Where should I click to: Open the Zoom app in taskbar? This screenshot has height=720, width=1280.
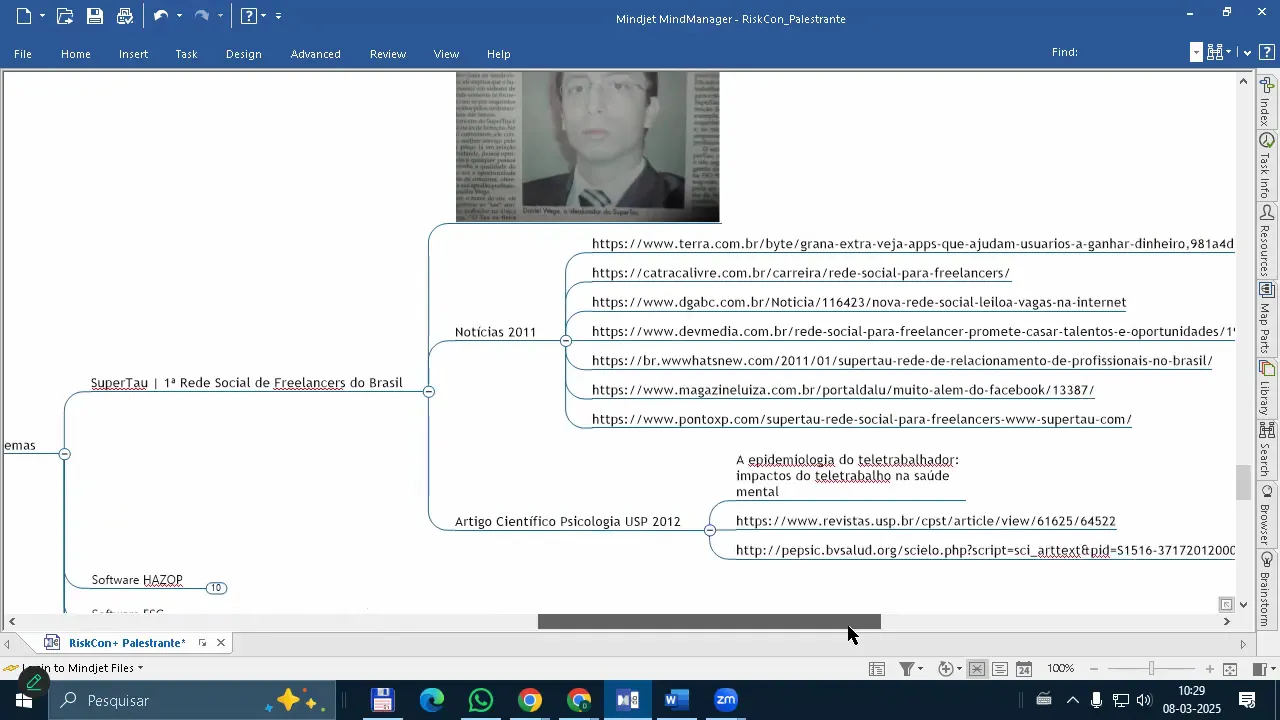point(726,700)
